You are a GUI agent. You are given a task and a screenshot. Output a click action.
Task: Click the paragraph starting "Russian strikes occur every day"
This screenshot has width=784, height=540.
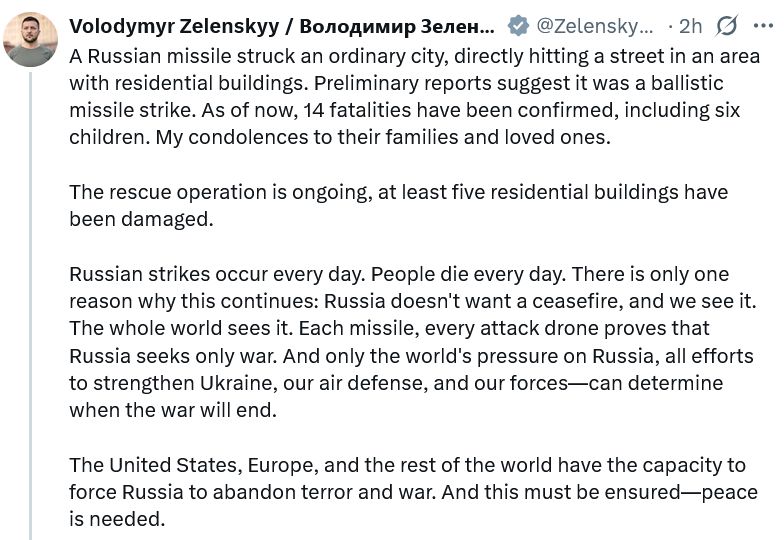pyautogui.click(x=400, y=341)
